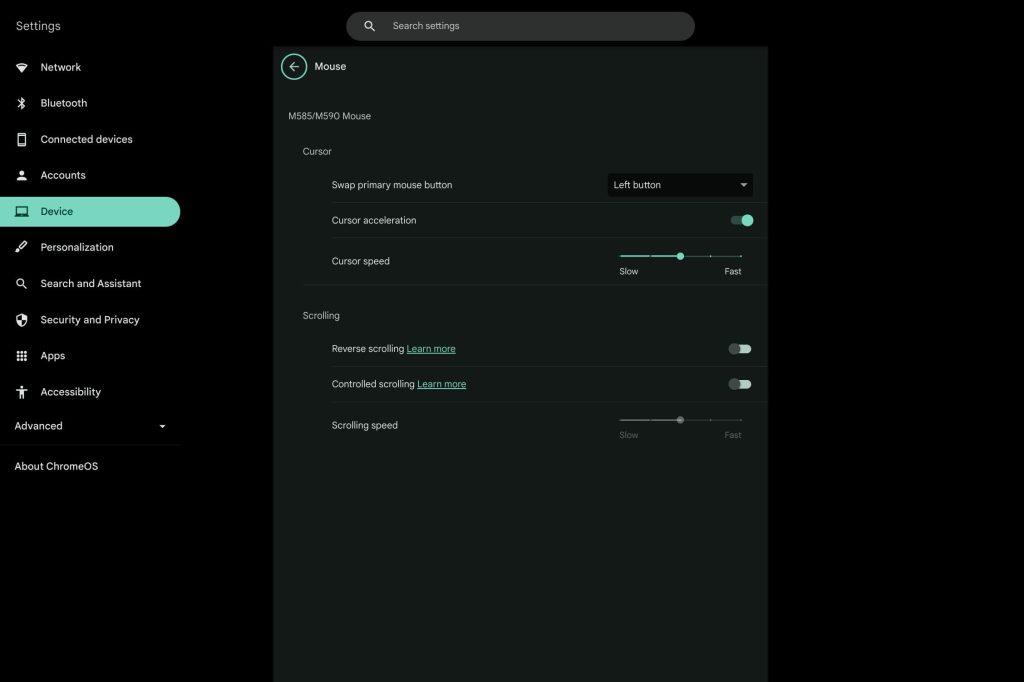The height and width of the screenshot is (682, 1024).
Task: Enable the Reverse scrolling toggle
Action: [x=739, y=349]
